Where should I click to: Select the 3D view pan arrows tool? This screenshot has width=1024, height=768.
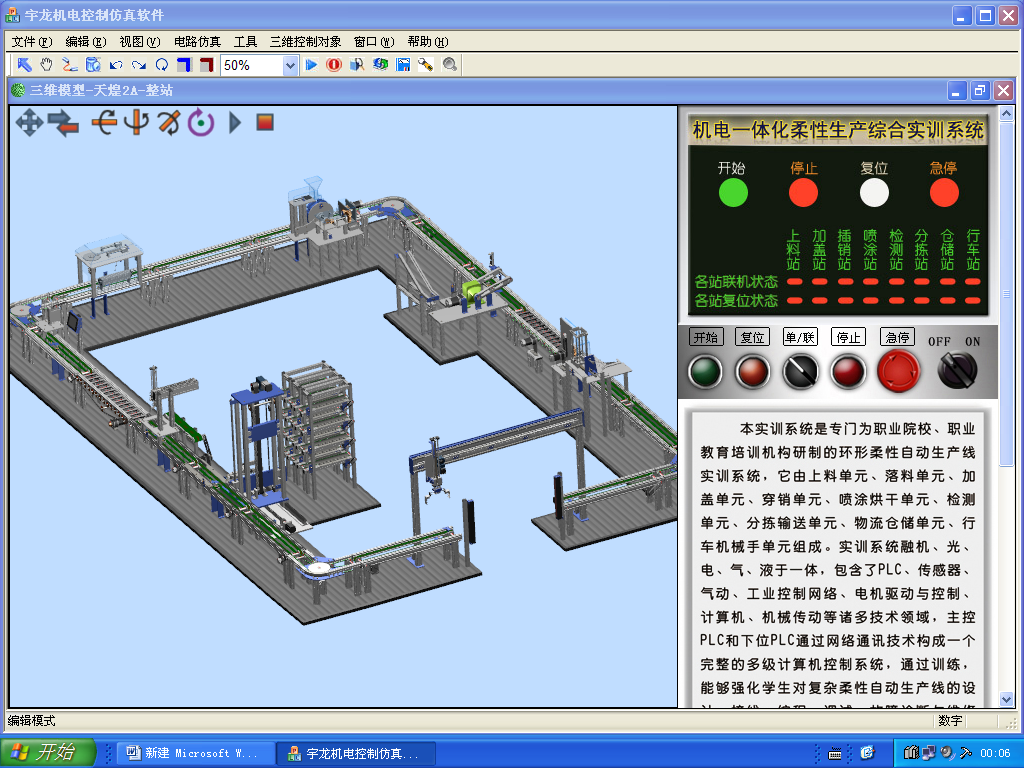[x=29, y=122]
